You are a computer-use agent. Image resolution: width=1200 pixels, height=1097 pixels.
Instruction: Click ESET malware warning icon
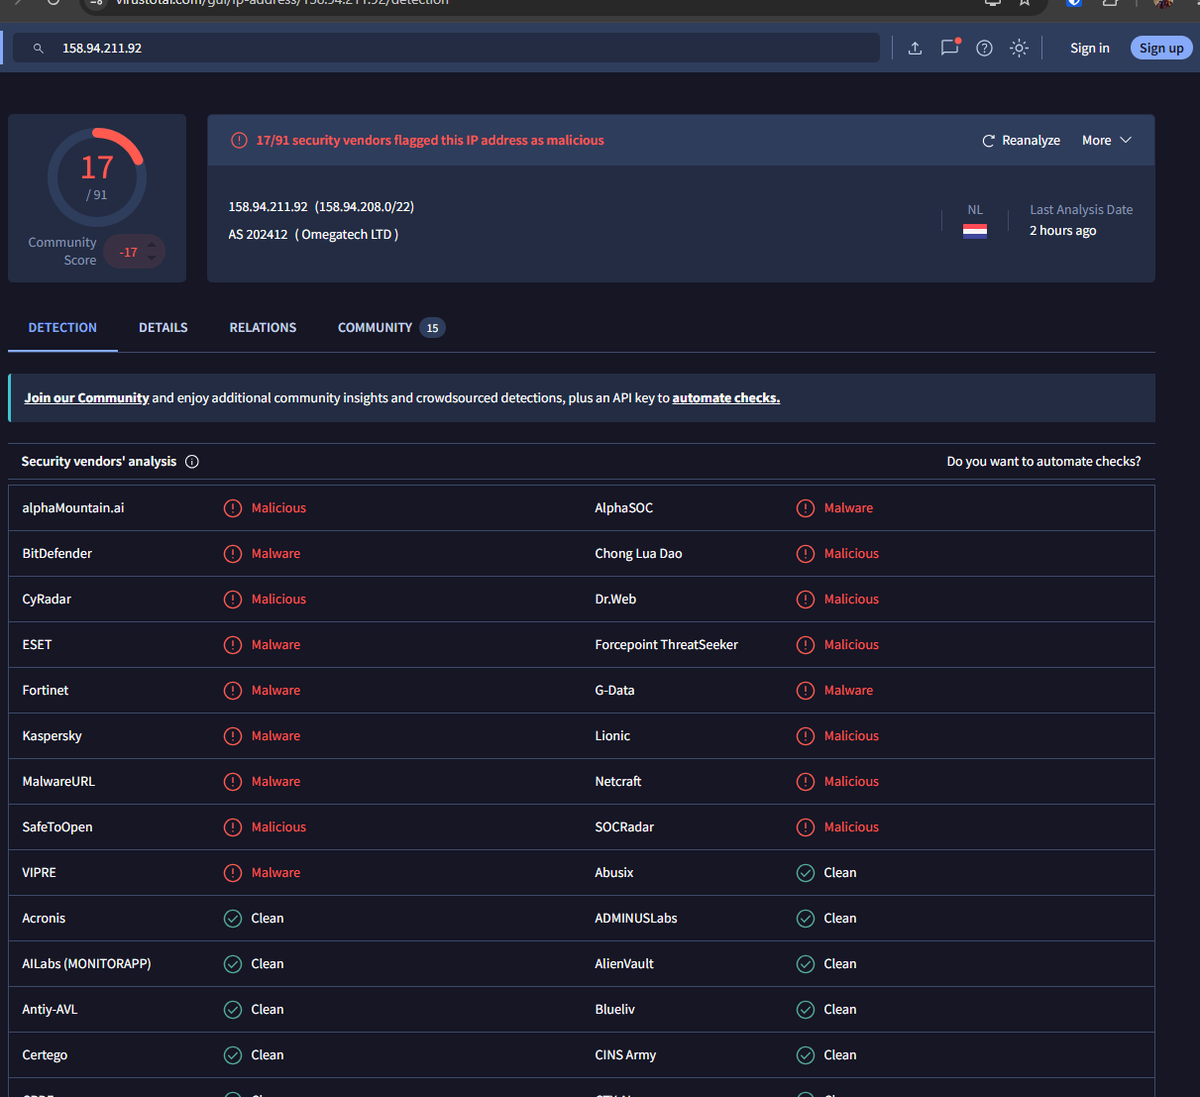(x=233, y=645)
